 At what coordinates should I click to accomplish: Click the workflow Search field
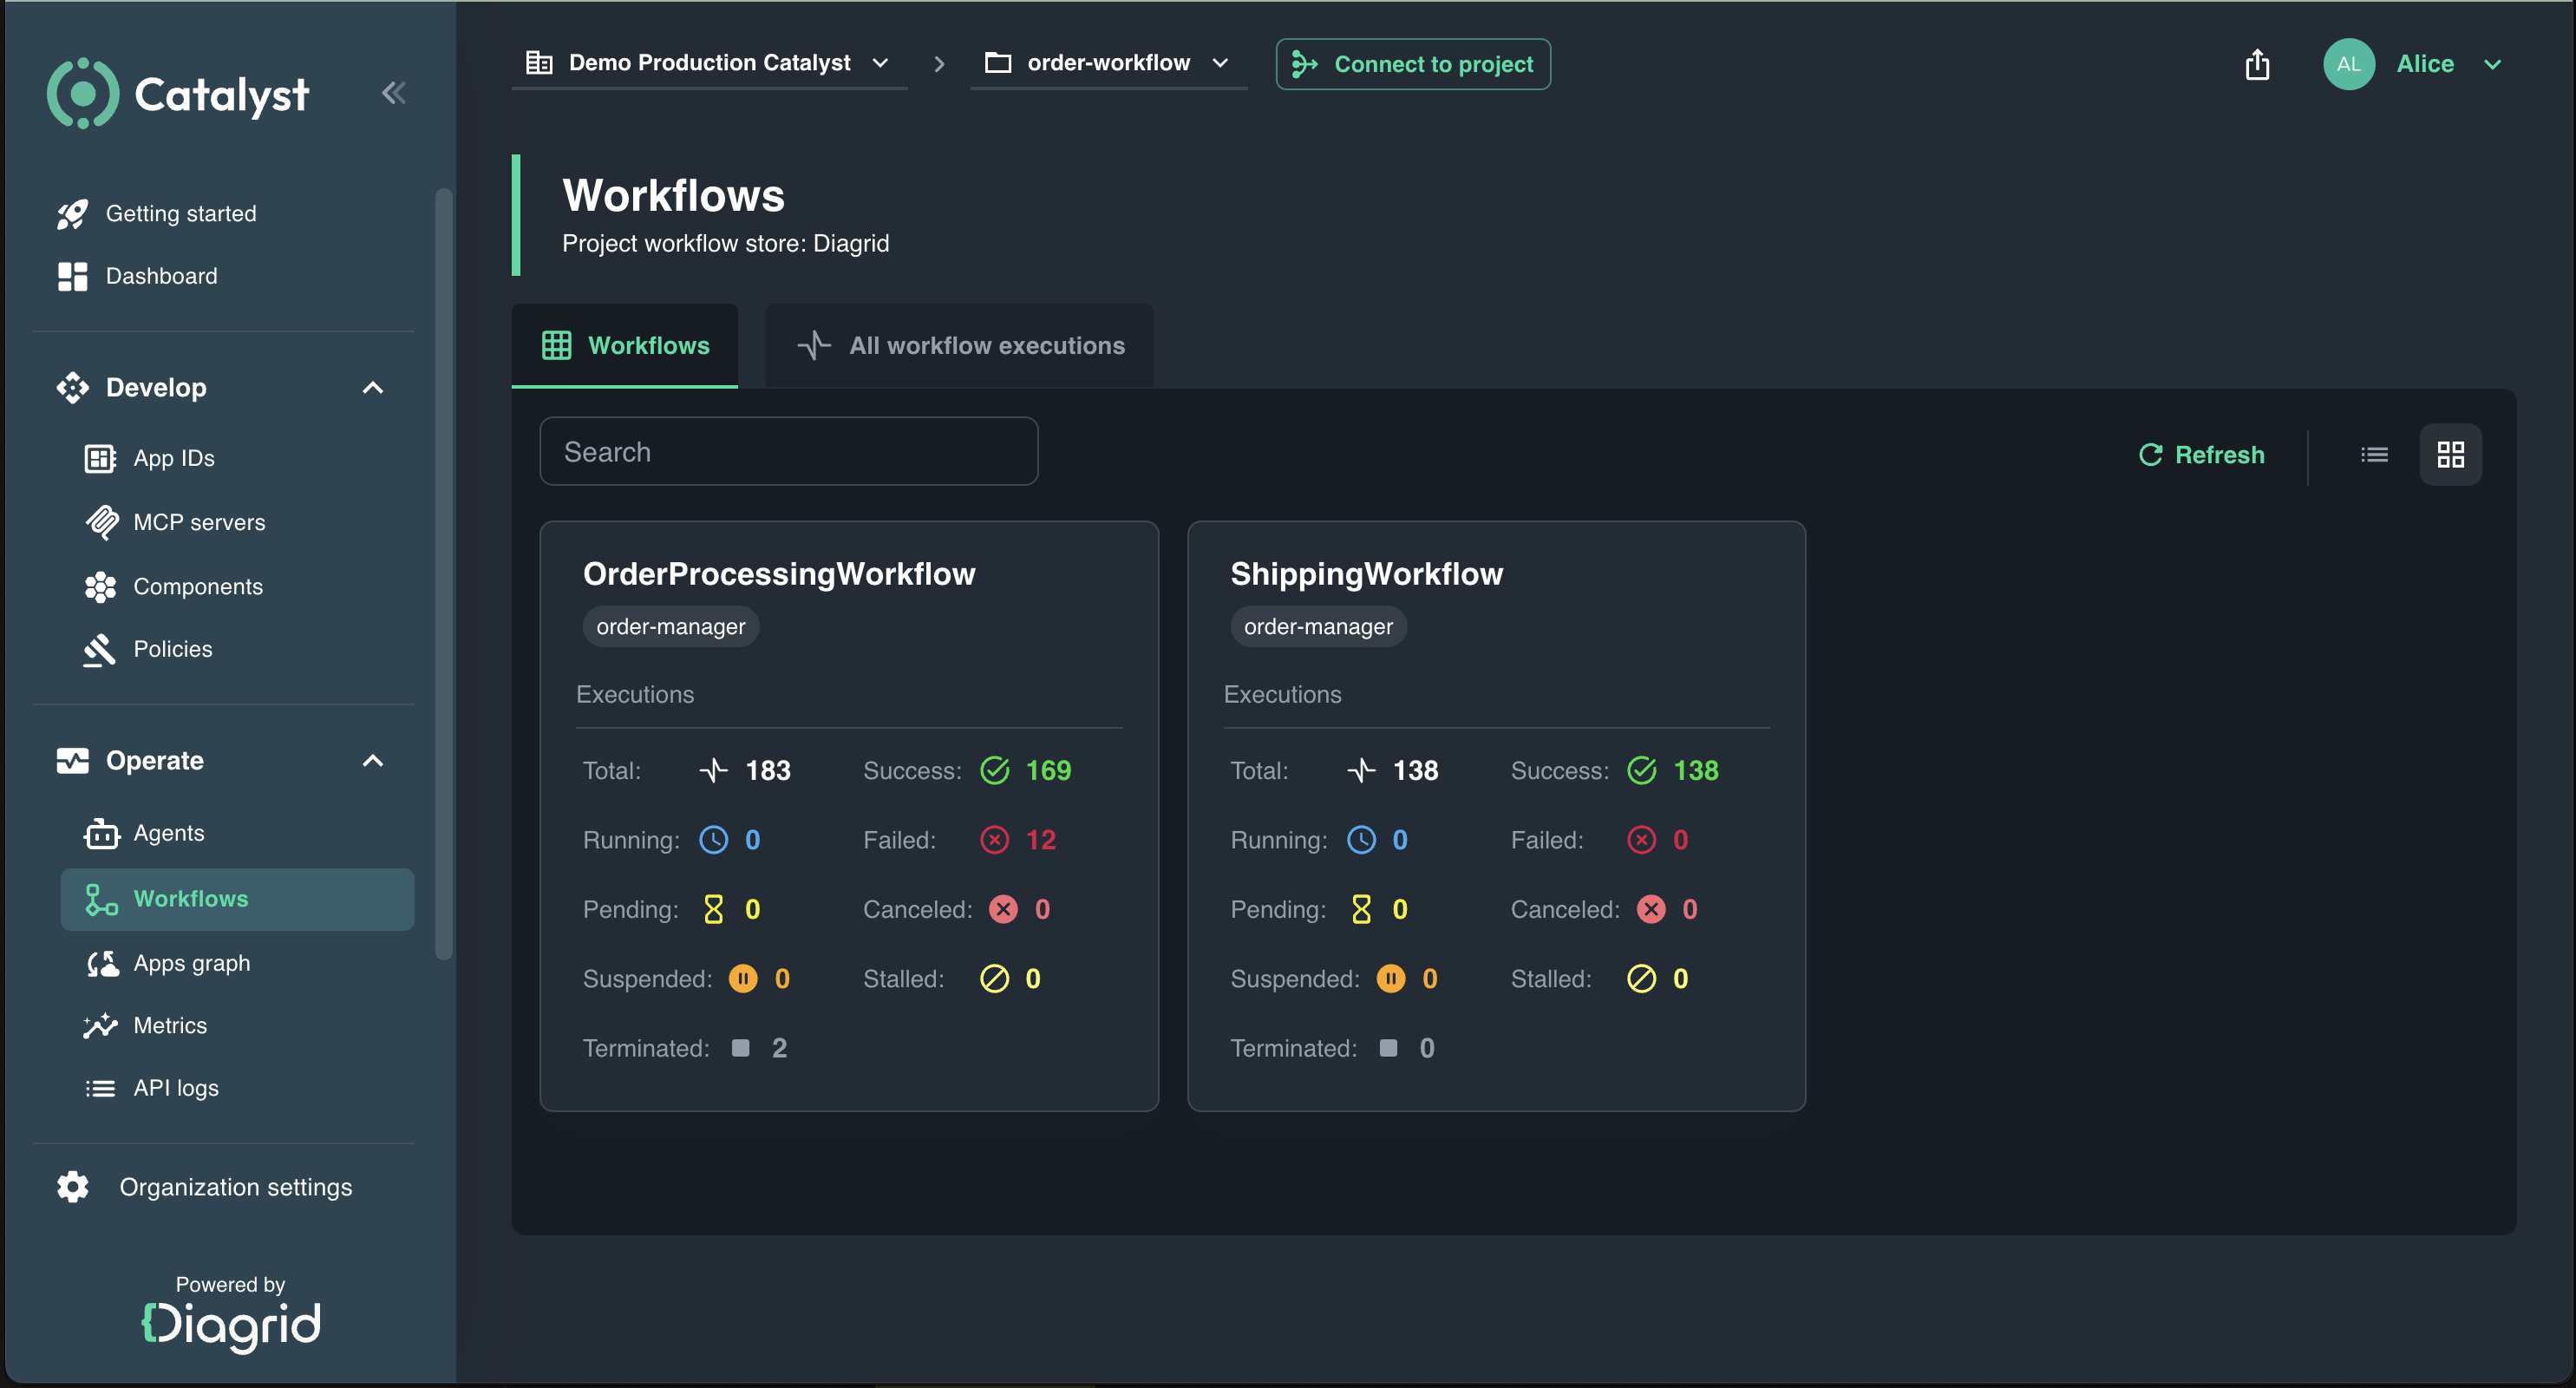(789, 452)
